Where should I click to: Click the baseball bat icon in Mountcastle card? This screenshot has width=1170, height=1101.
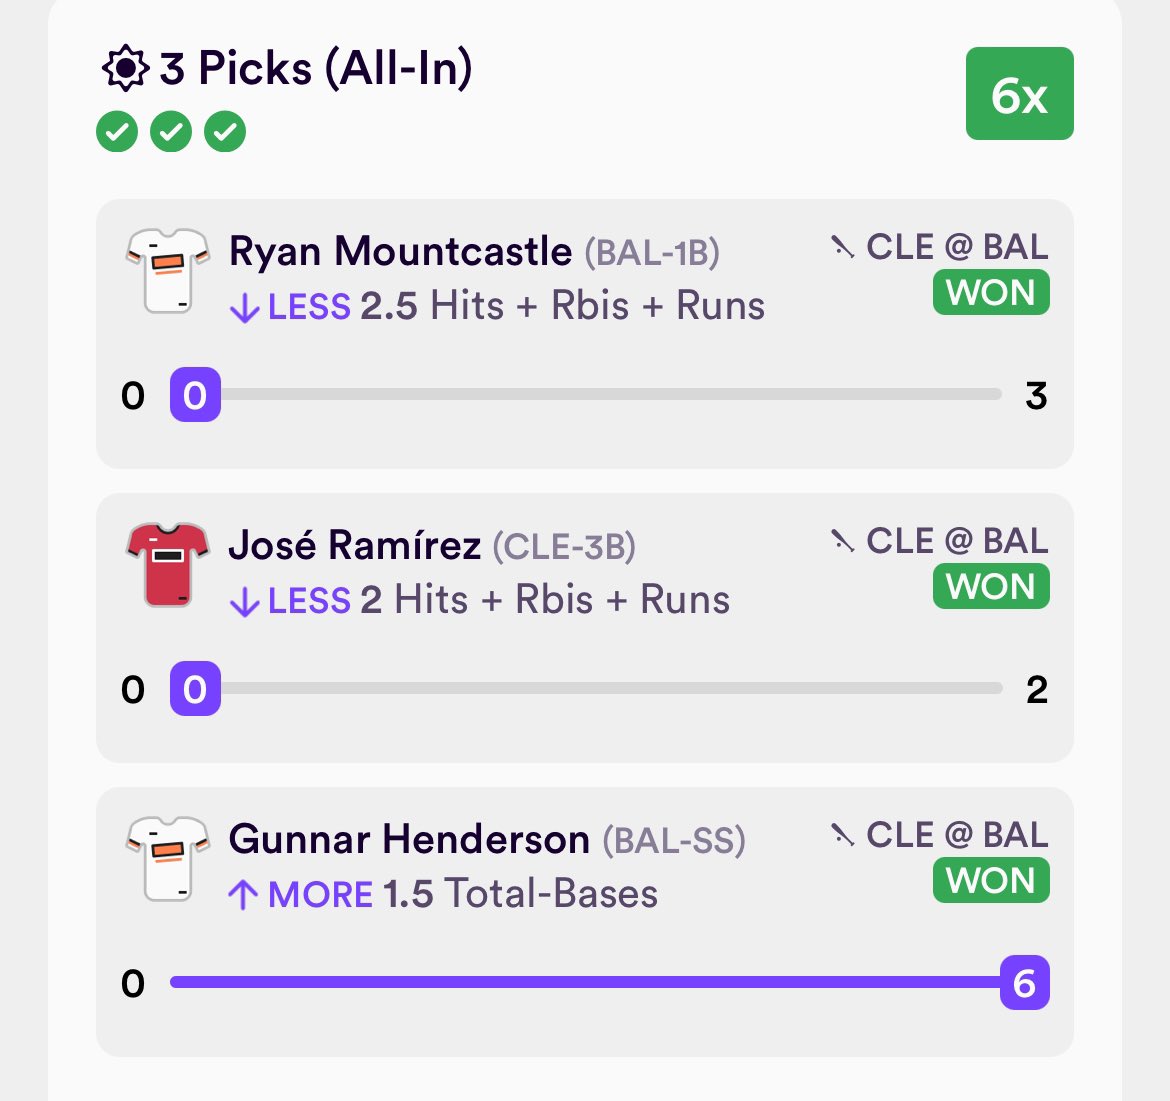pyautogui.click(x=842, y=247)
